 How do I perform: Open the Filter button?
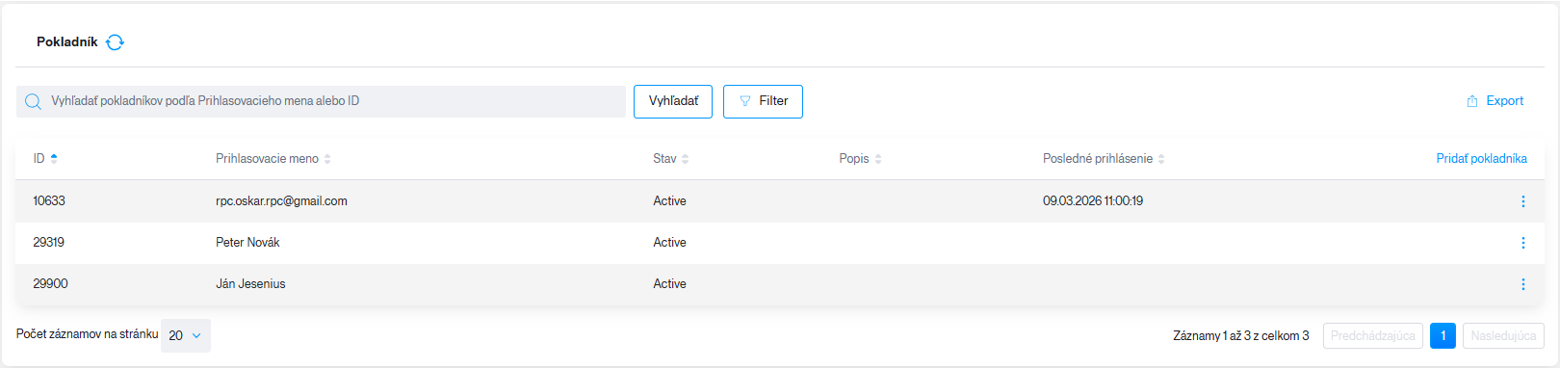[x=762, y=101]
